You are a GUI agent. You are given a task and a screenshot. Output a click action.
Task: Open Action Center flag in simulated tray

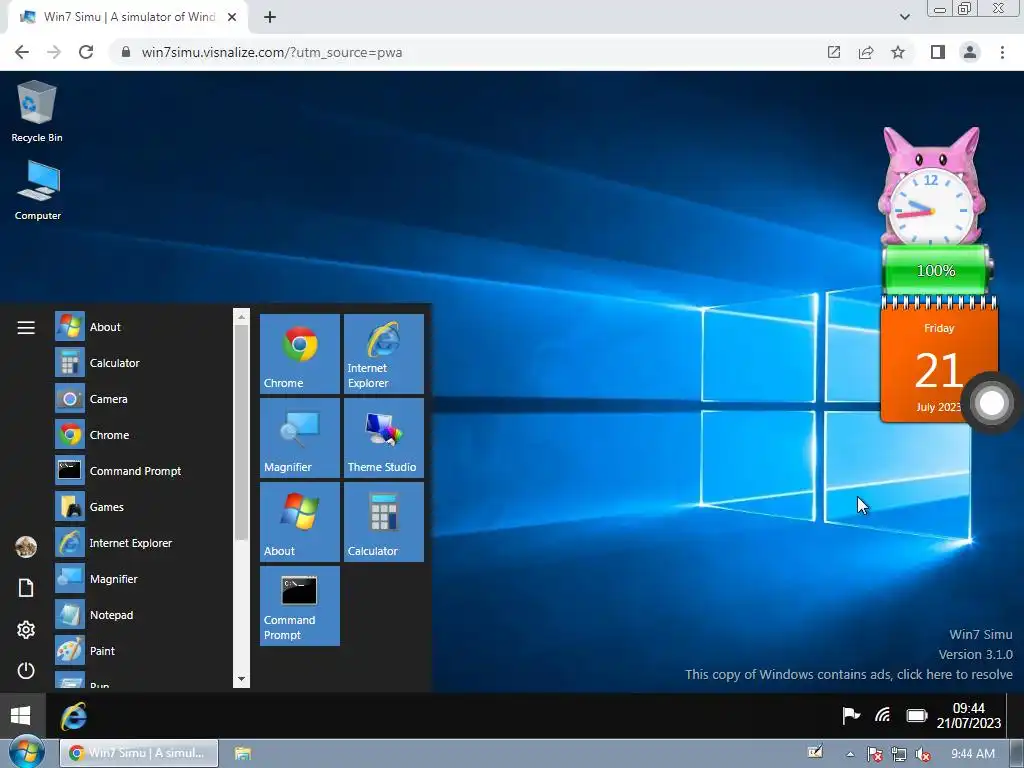tap(850, 716)
